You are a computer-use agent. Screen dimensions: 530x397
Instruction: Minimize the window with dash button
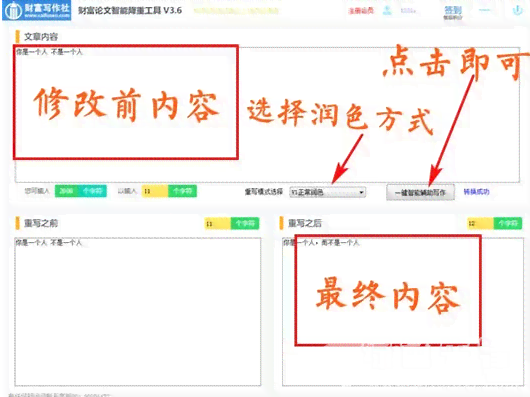pyautogui.click(x=484, y=10)
